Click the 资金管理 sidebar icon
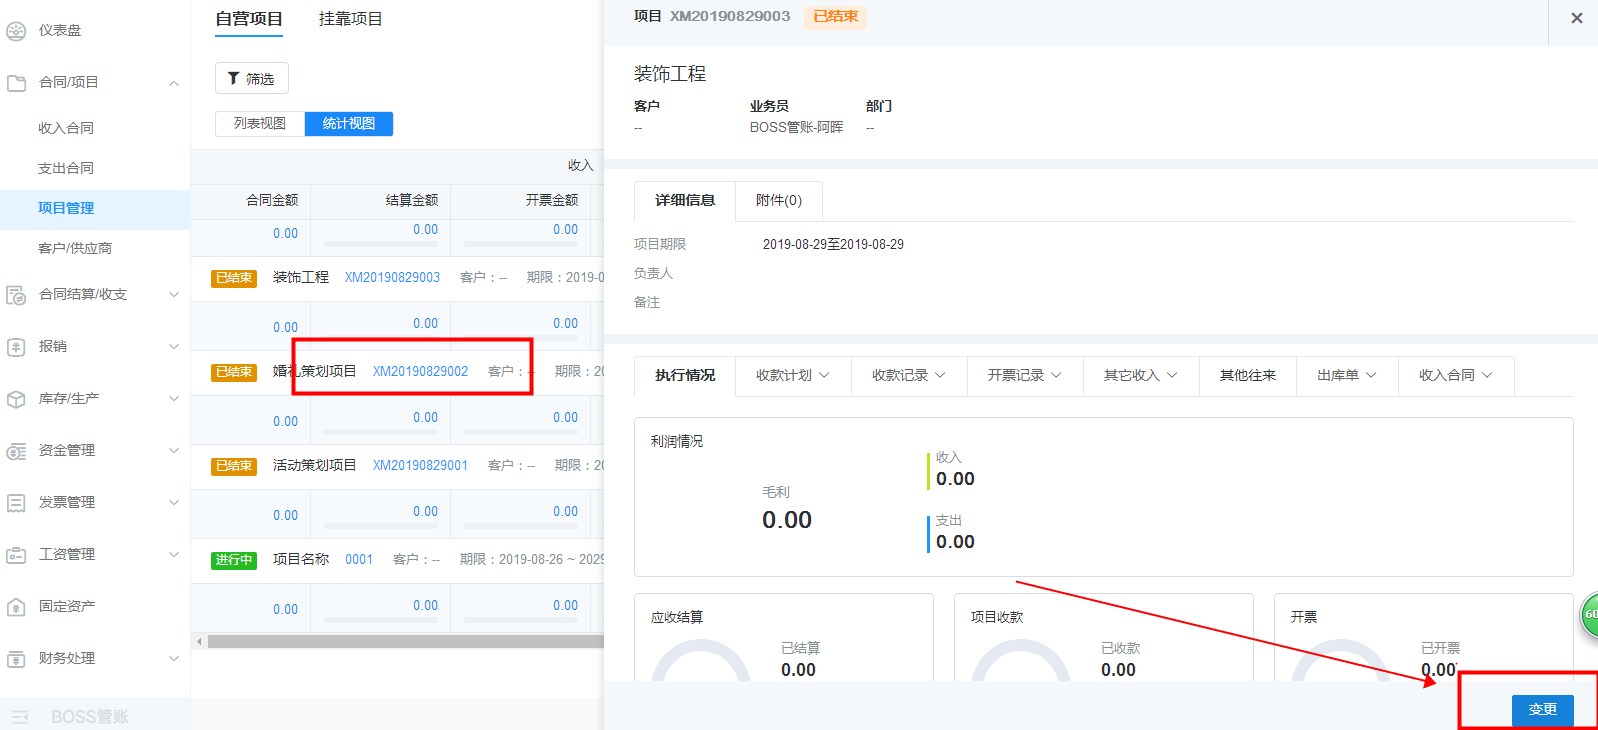Viewport: 1598px width, 730px height. point(16,451)
